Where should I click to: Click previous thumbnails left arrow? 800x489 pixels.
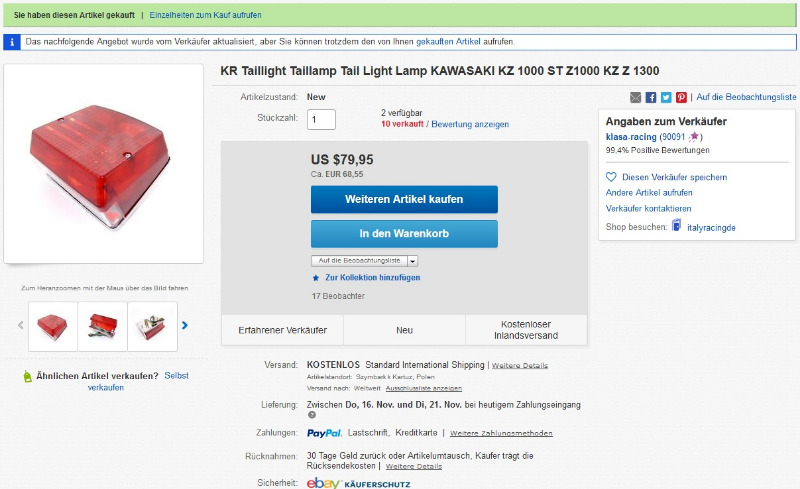(x=20, y=325)
